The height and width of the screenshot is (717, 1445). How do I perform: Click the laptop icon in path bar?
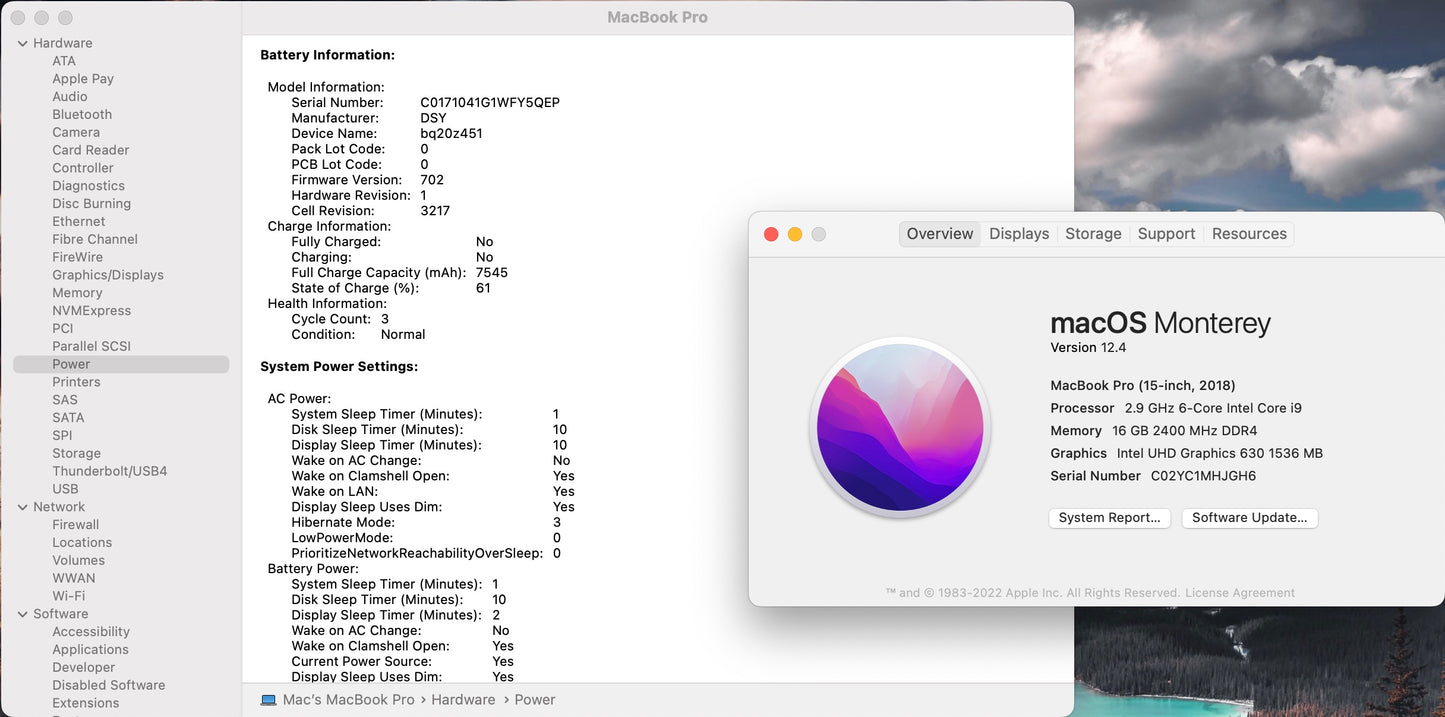[x=268, y=700]
